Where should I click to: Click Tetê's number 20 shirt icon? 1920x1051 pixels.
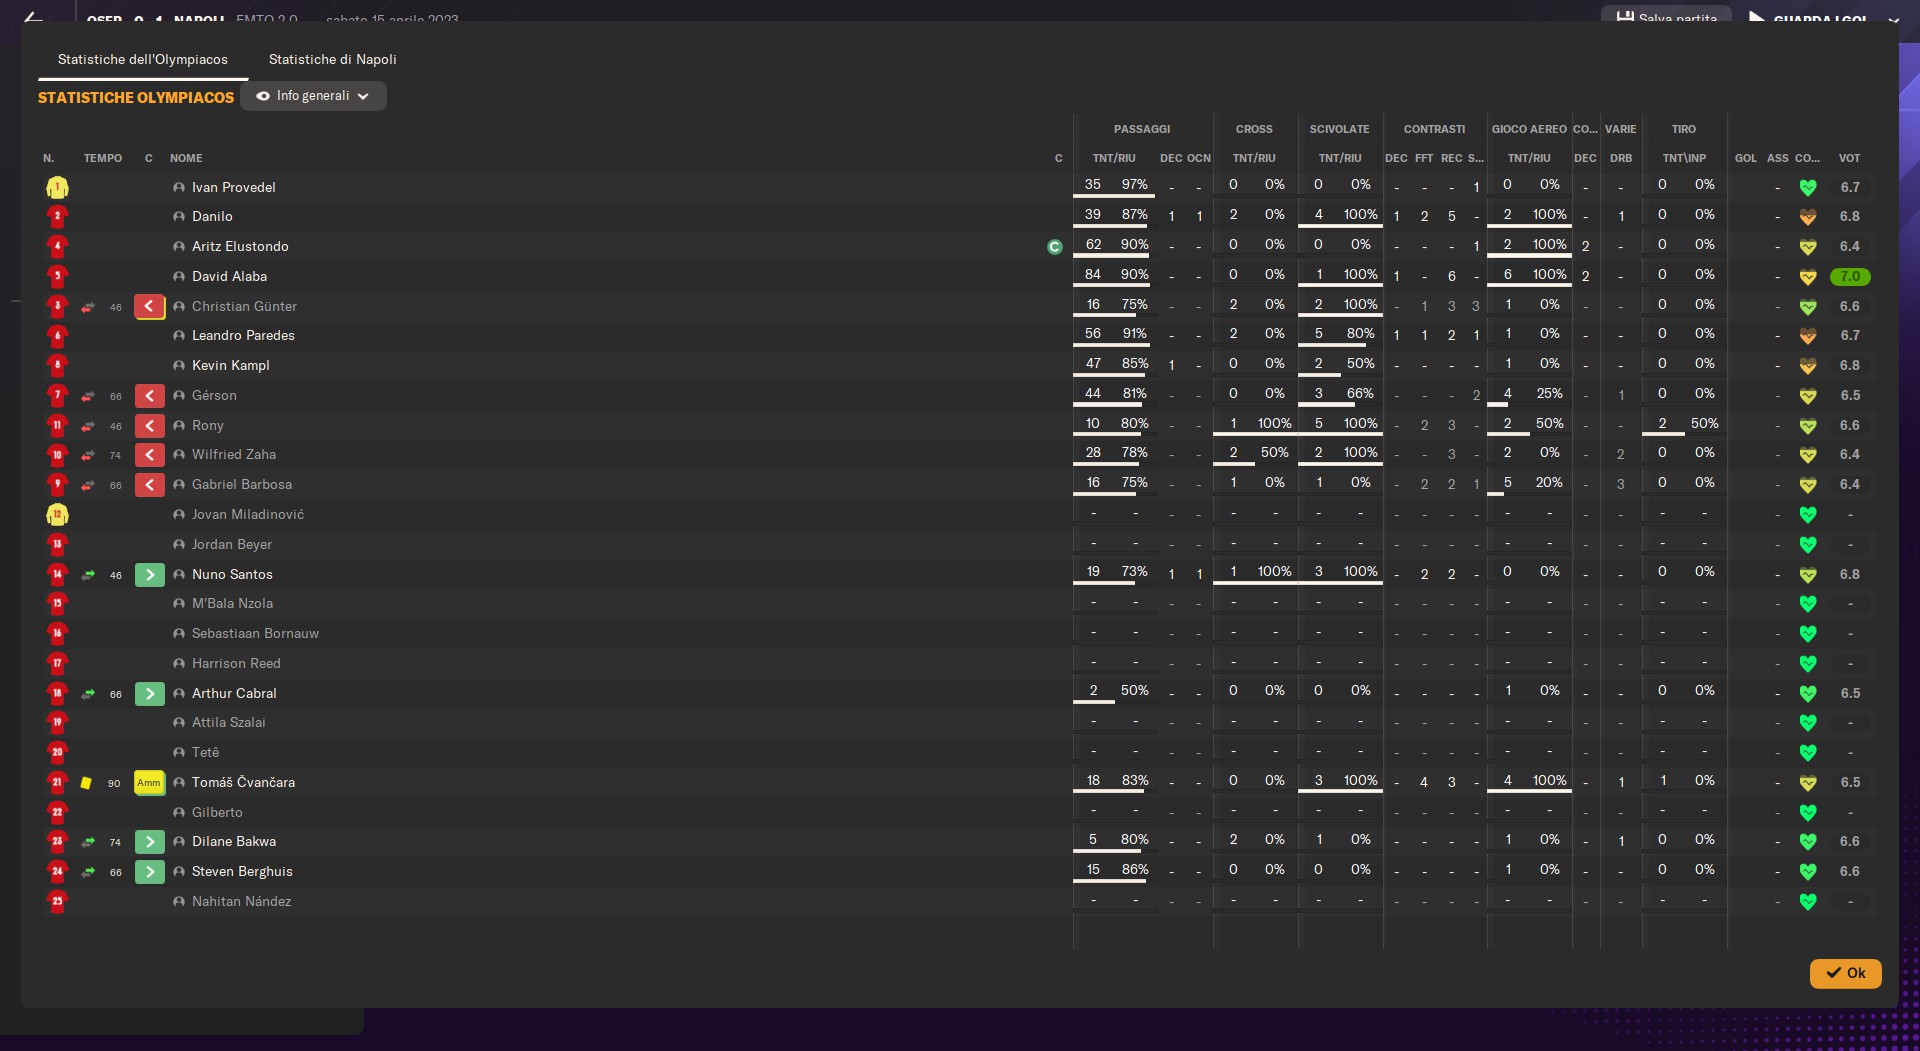click(57, 752)
